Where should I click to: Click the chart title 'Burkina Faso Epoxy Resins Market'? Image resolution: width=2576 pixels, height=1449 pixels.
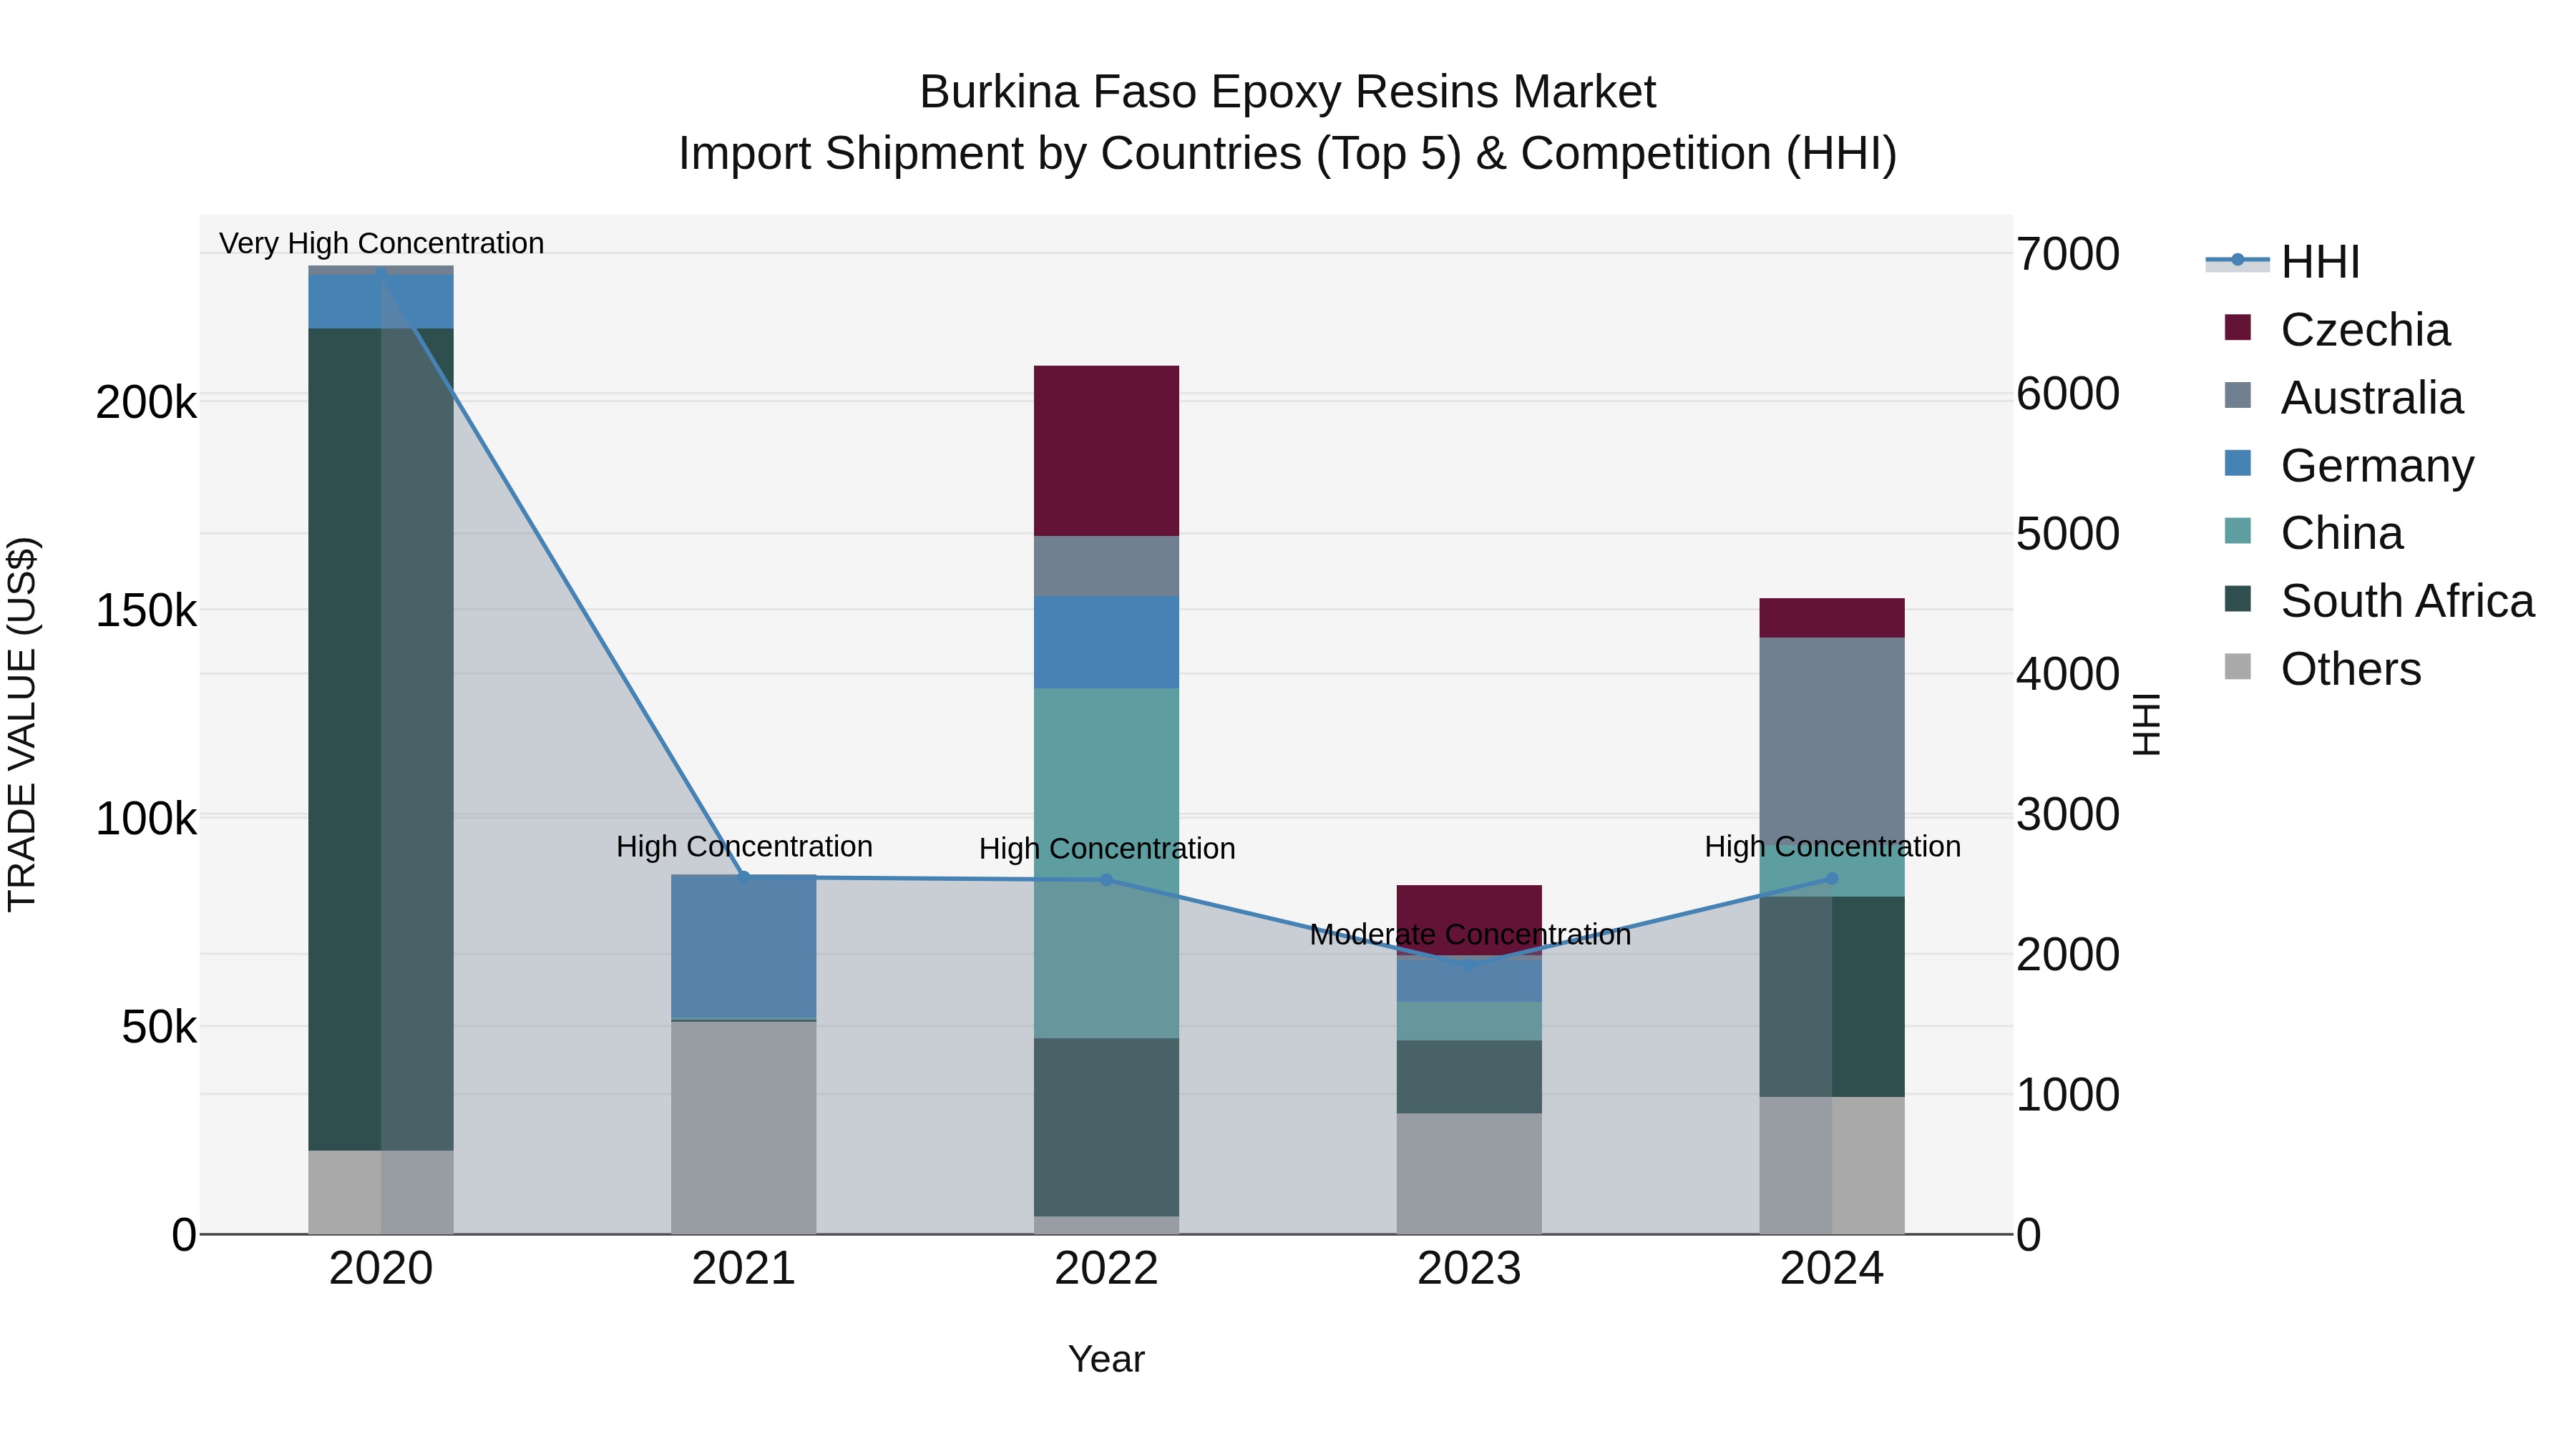(1287, 92)
